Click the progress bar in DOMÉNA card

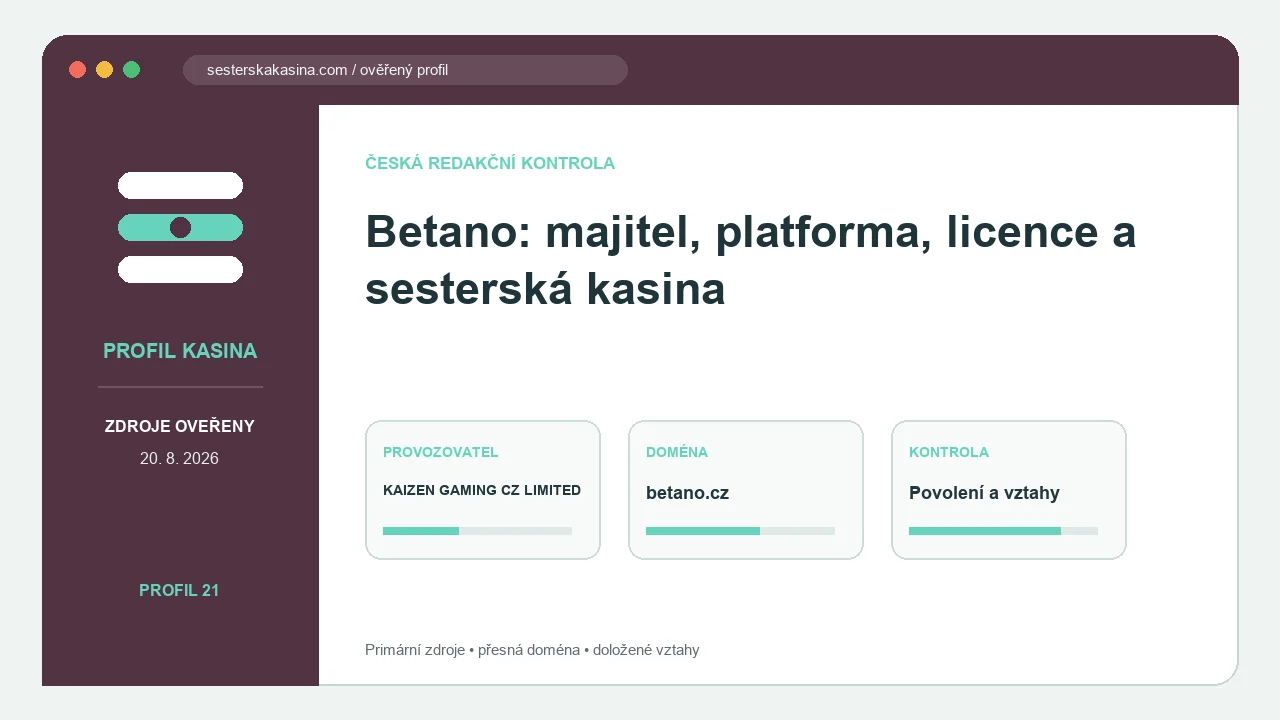click(740, 531)
